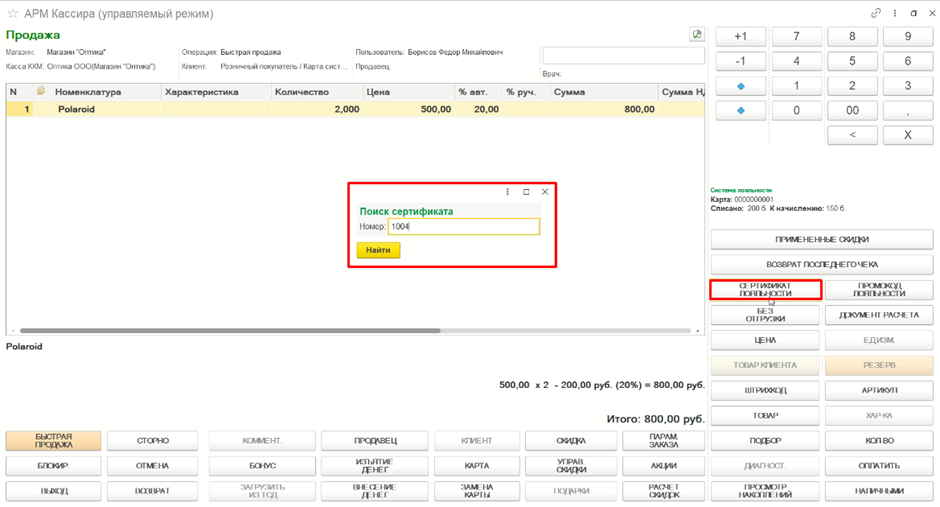The height and width of the screenshot is (507, 940).
Task: Click the Номенклатура column header
Action: 106,92
